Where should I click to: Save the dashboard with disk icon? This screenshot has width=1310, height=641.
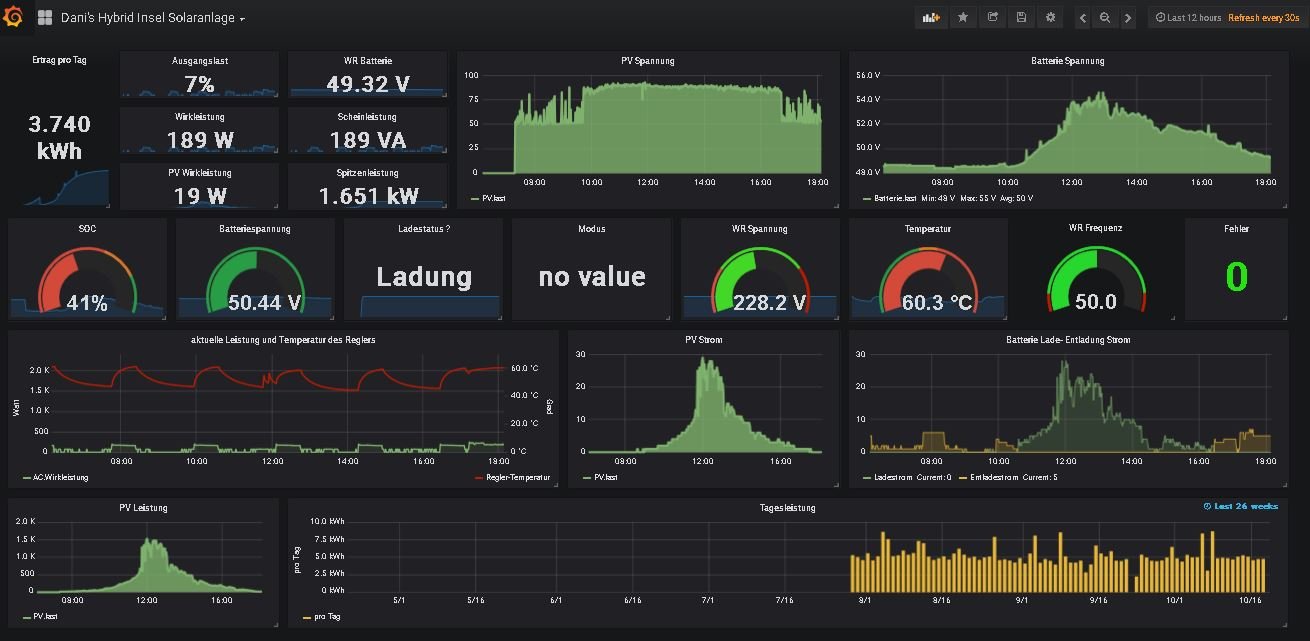pos(1021,17)
